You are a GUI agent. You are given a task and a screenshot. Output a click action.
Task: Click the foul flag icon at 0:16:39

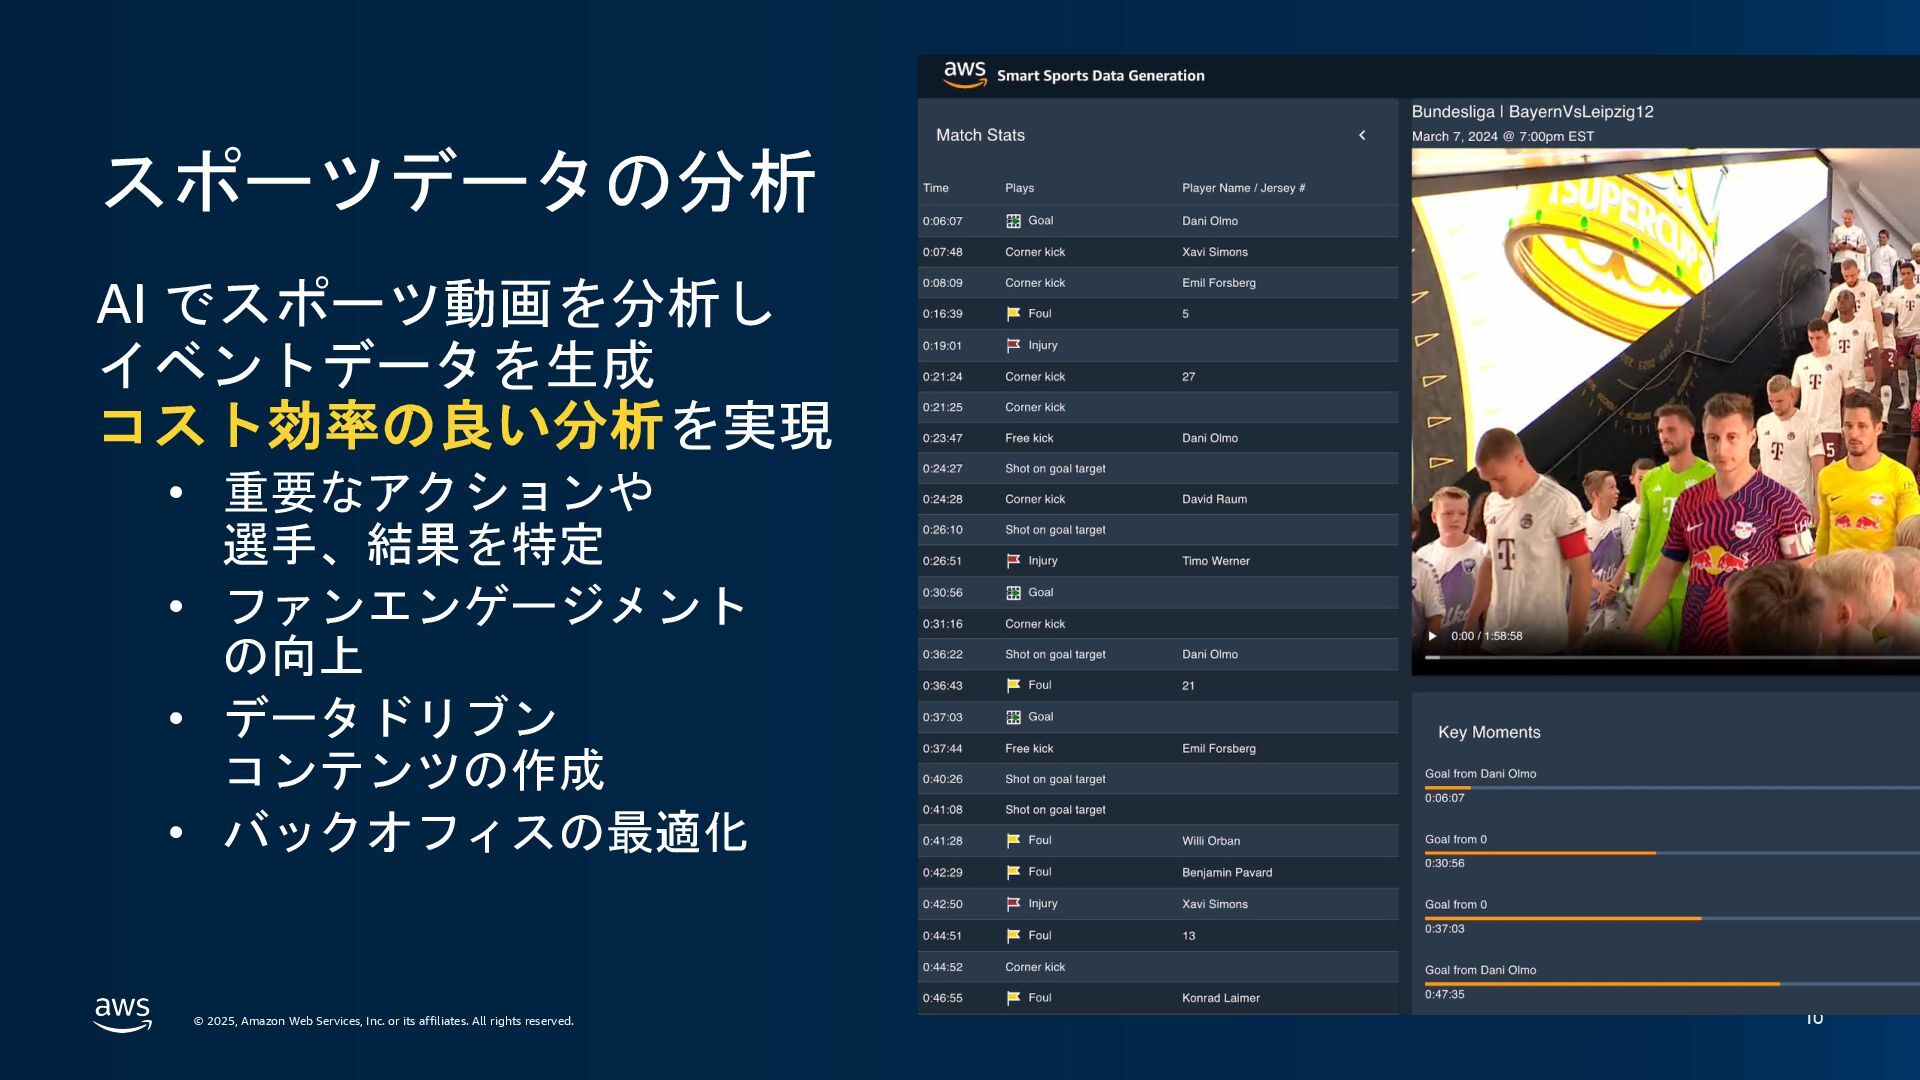[1013, 314]
